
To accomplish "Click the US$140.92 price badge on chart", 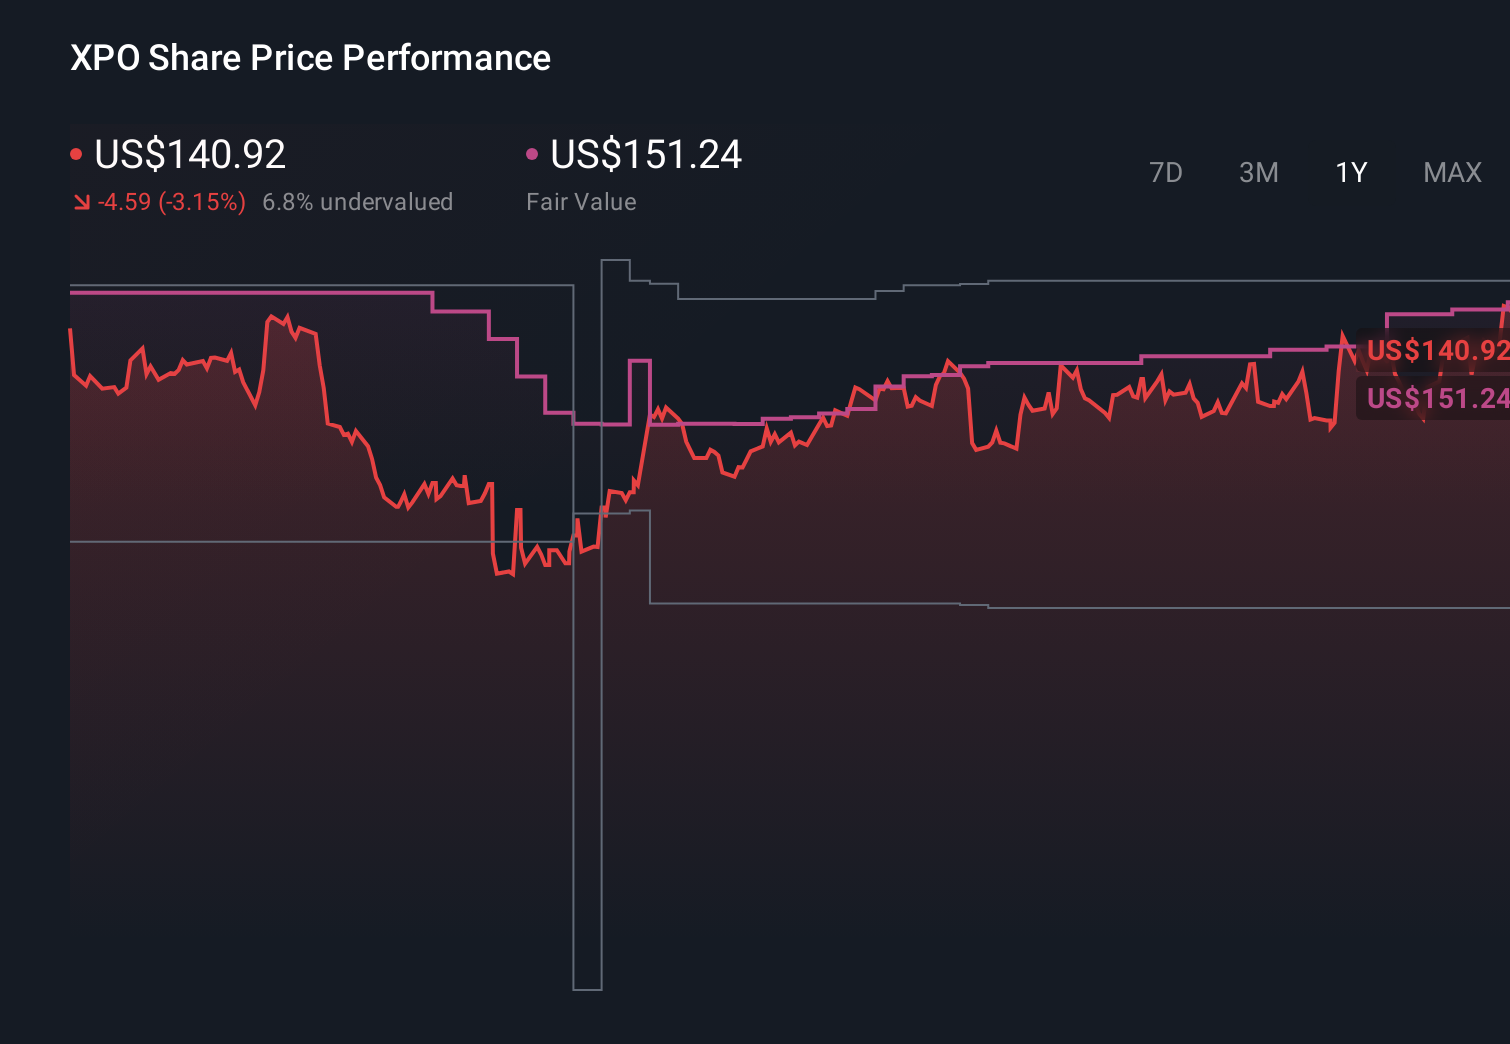I will pos(1437,351).
